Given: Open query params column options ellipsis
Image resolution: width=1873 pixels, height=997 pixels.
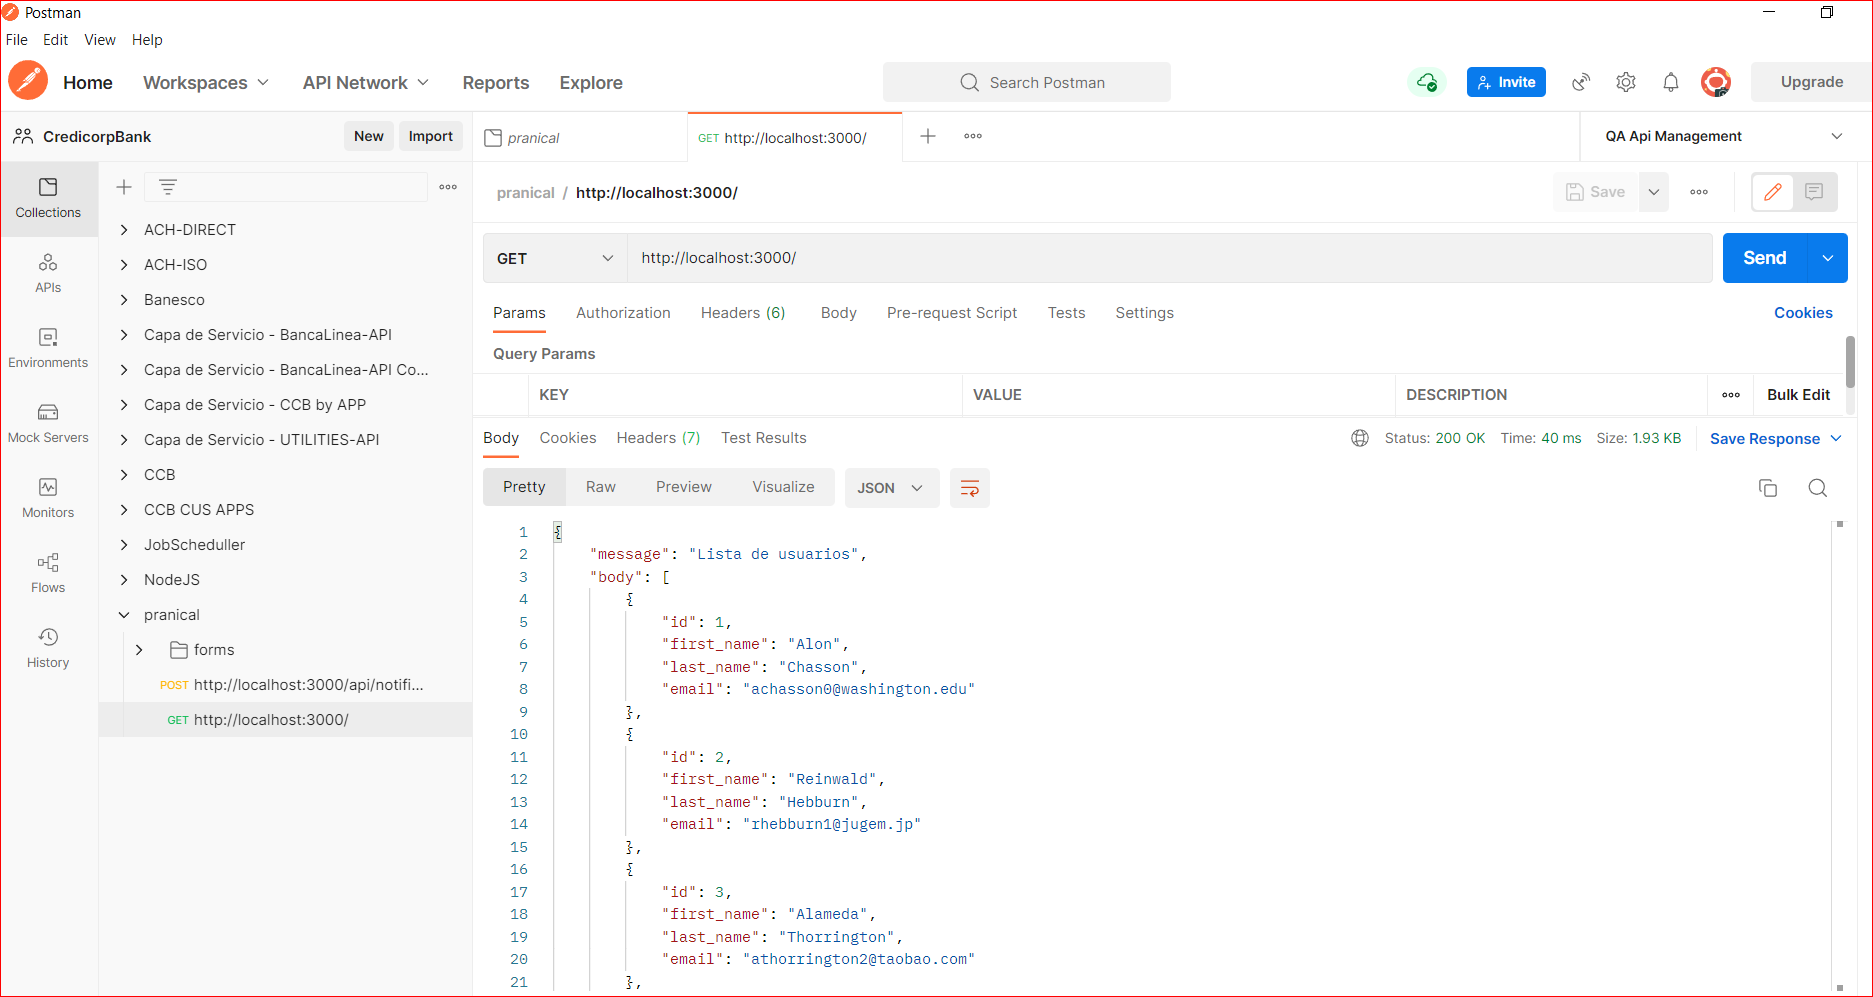Looking at the screenshot, I should pos(1731,395).
